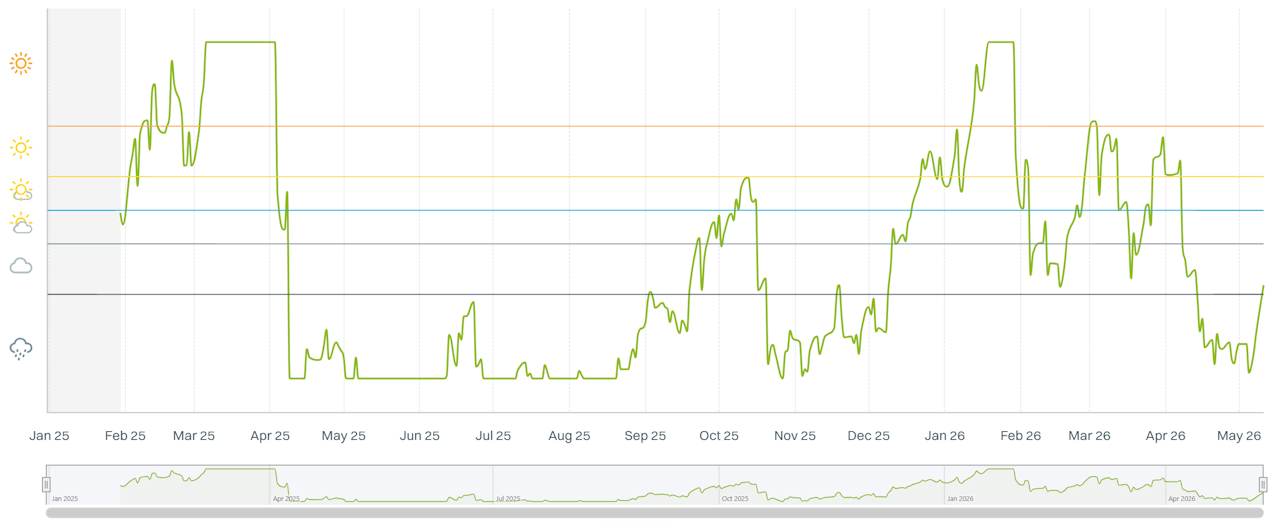Click the Apr 25 axis label
This screenshot has height=527, width=1280.
(270, 436)
